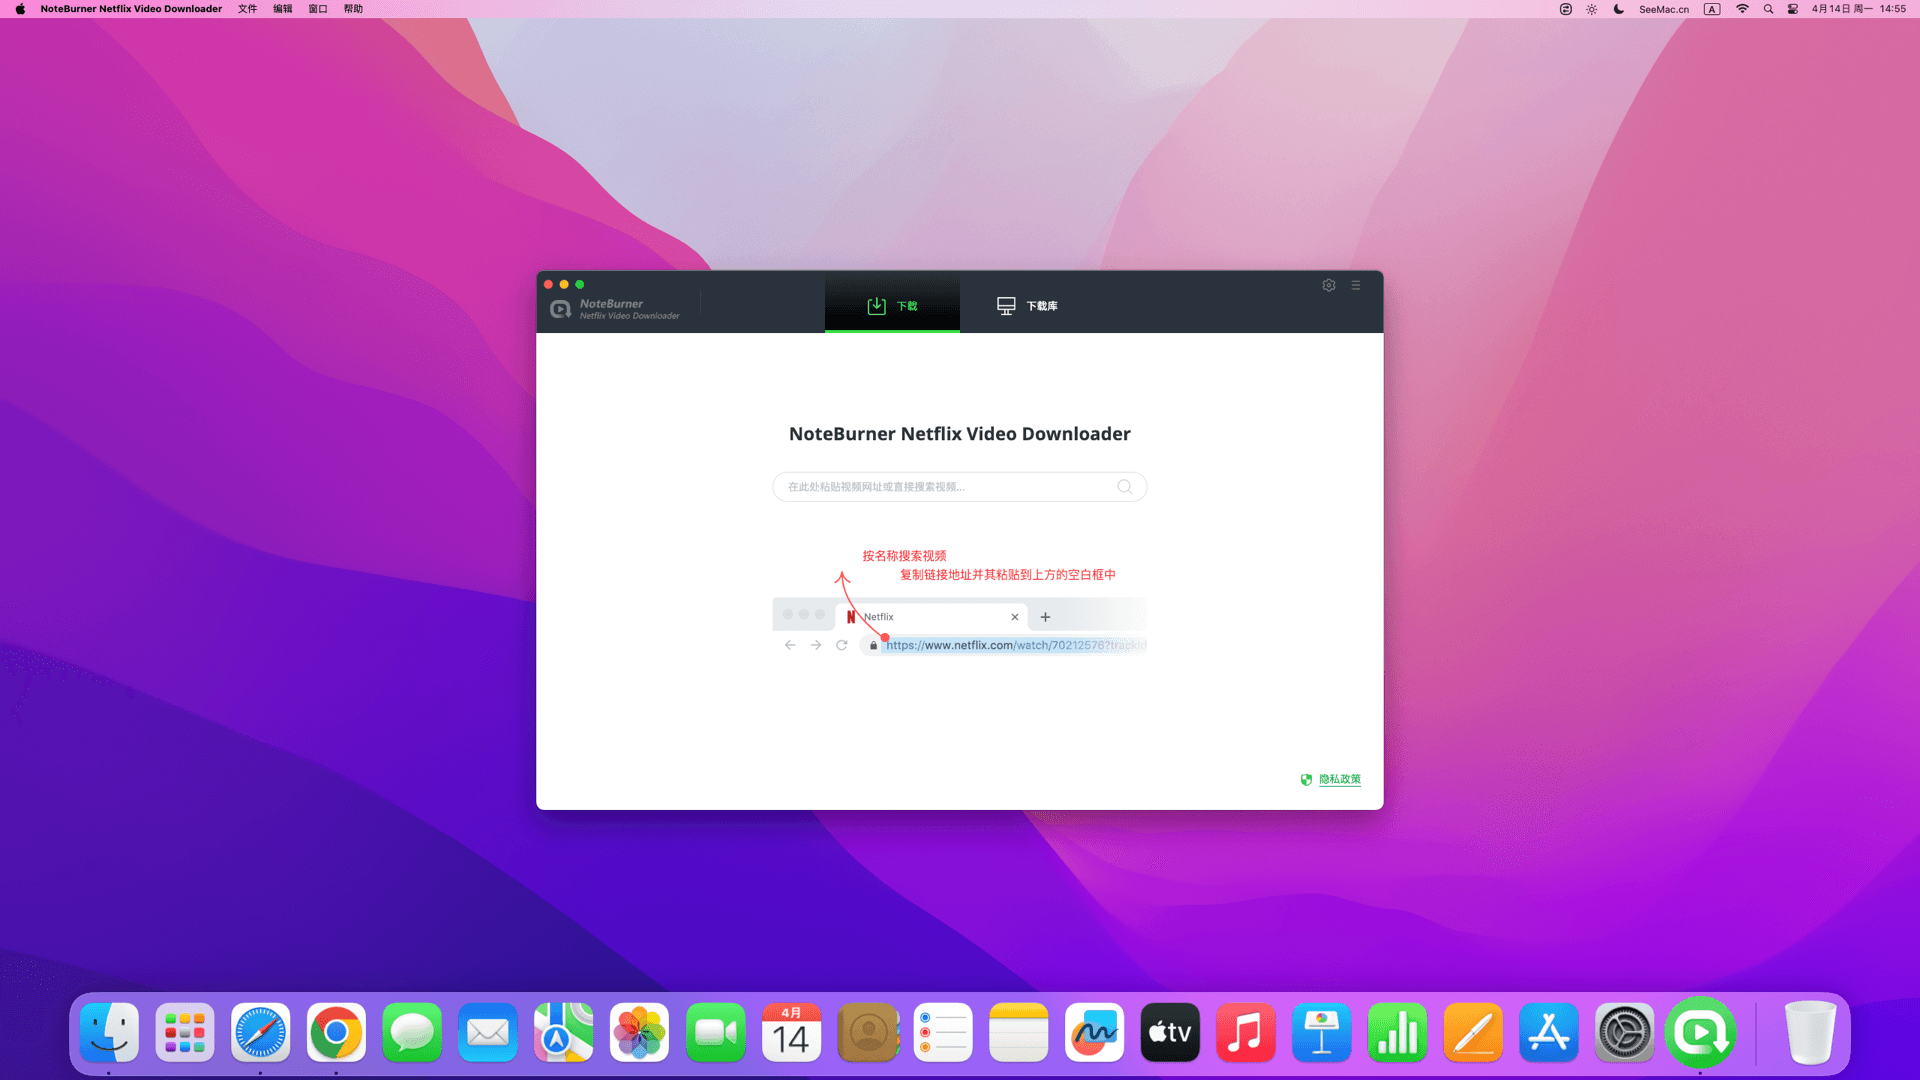Open Freeform app in the Dock
The height and width of the screenshot is (1080, 1920).
coord(1094,1033)
